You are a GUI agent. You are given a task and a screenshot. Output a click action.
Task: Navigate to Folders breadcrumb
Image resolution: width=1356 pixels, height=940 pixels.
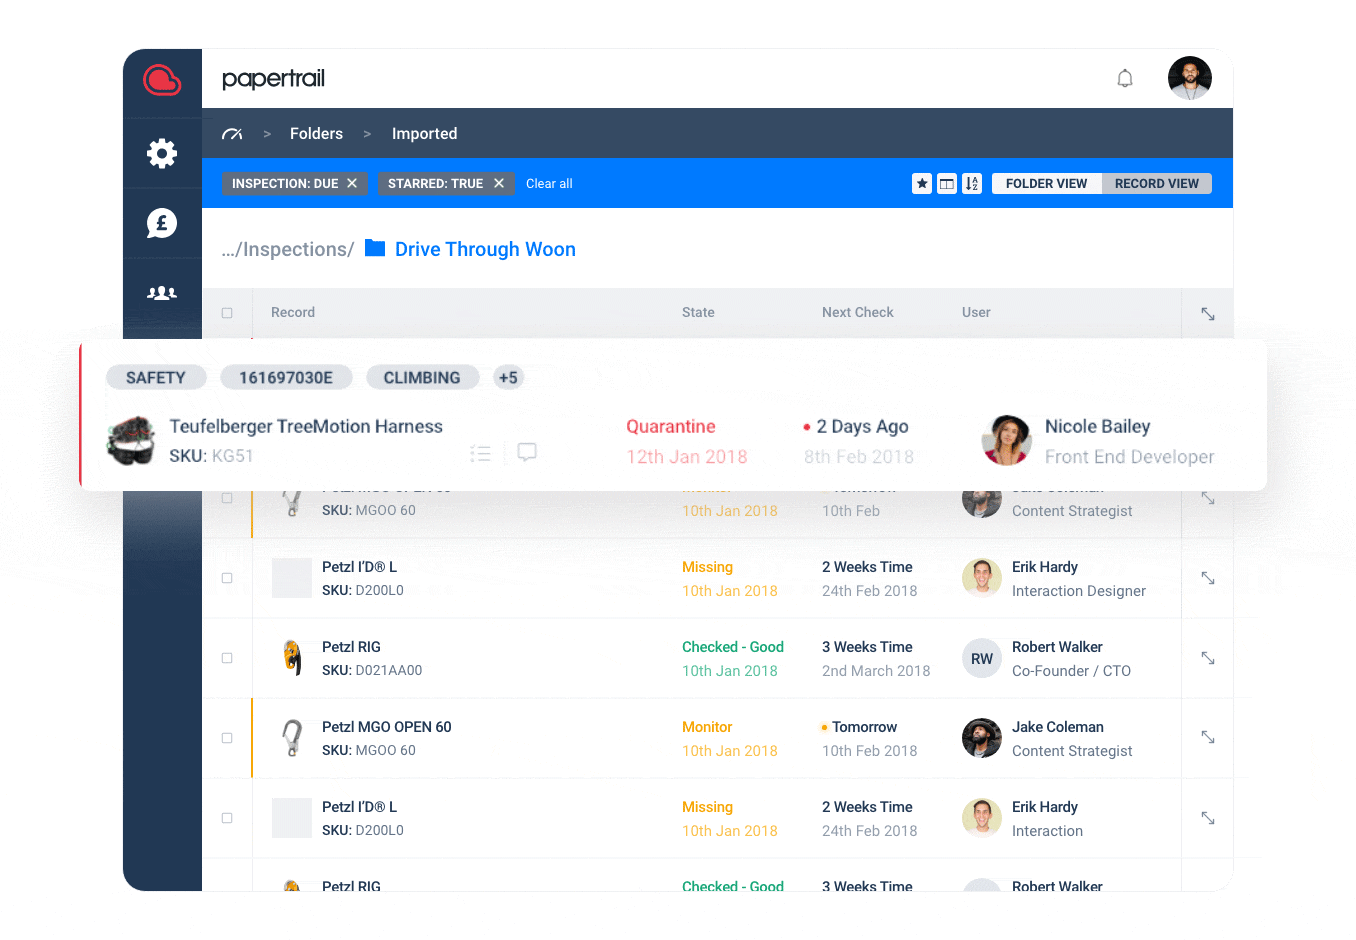tap(316, 134)
